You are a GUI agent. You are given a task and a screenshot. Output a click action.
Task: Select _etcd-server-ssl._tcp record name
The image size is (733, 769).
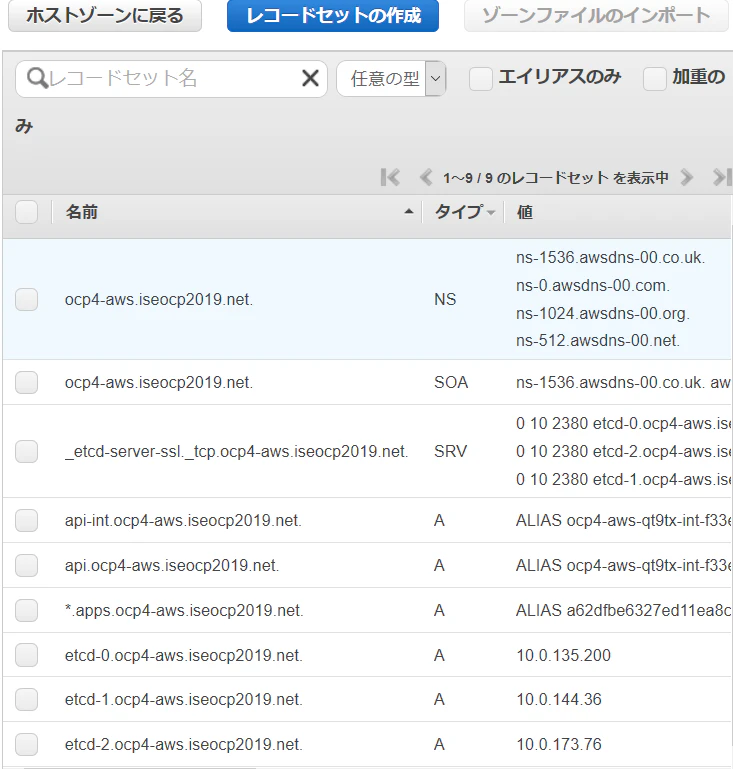pos(236,451)
